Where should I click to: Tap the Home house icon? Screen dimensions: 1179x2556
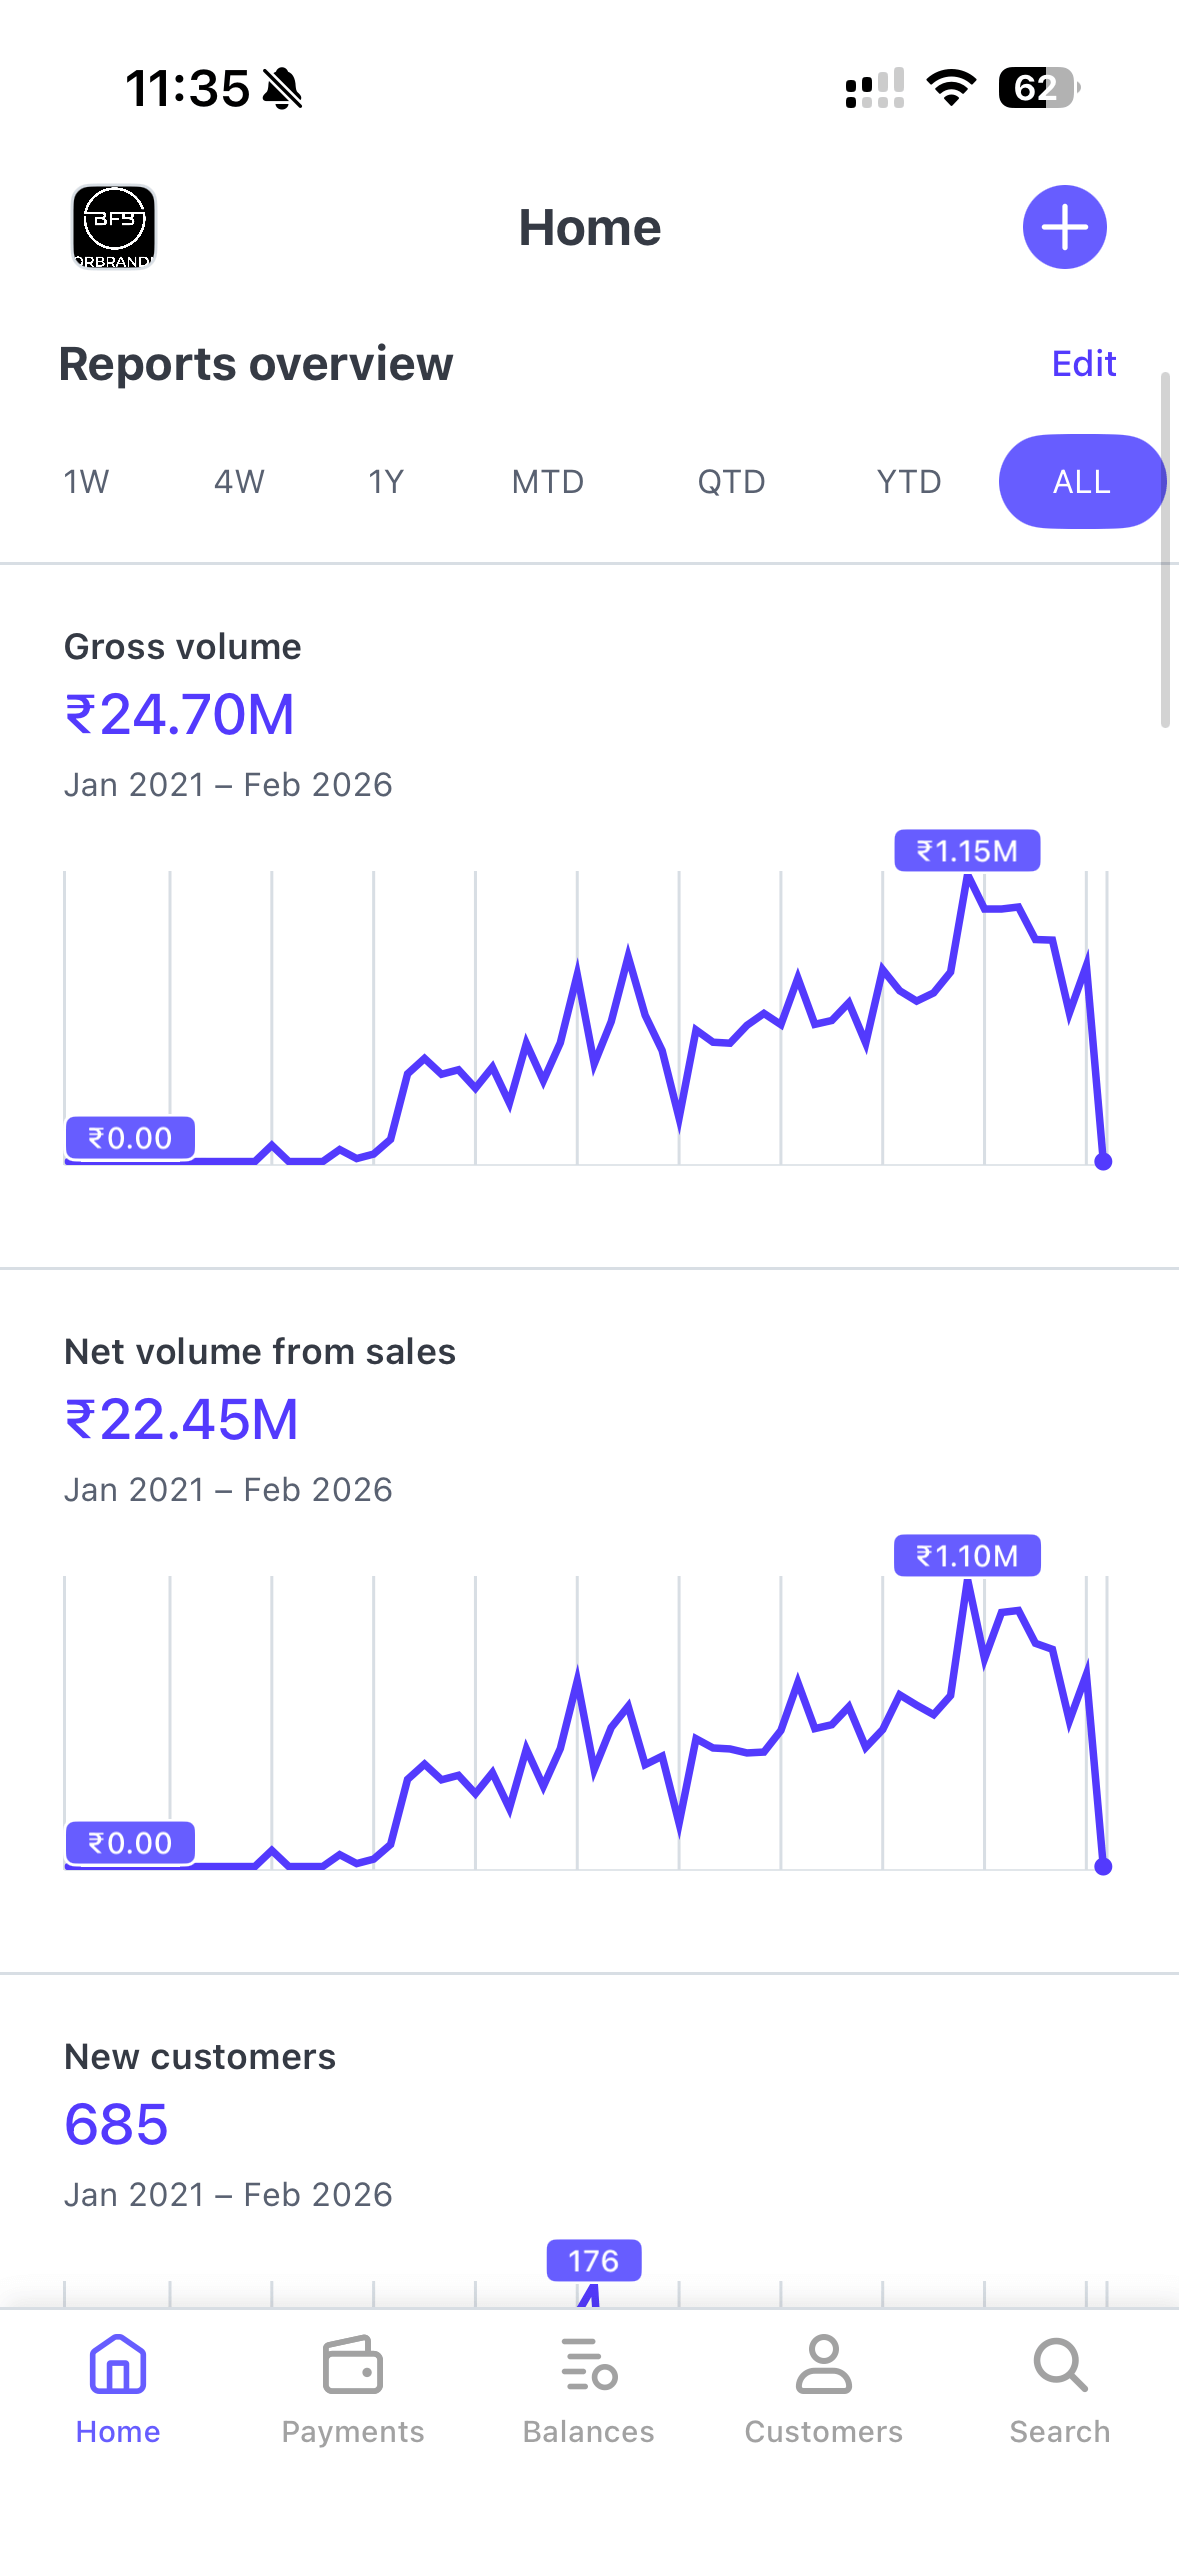pyautogui.click(x=118, y=2365)
